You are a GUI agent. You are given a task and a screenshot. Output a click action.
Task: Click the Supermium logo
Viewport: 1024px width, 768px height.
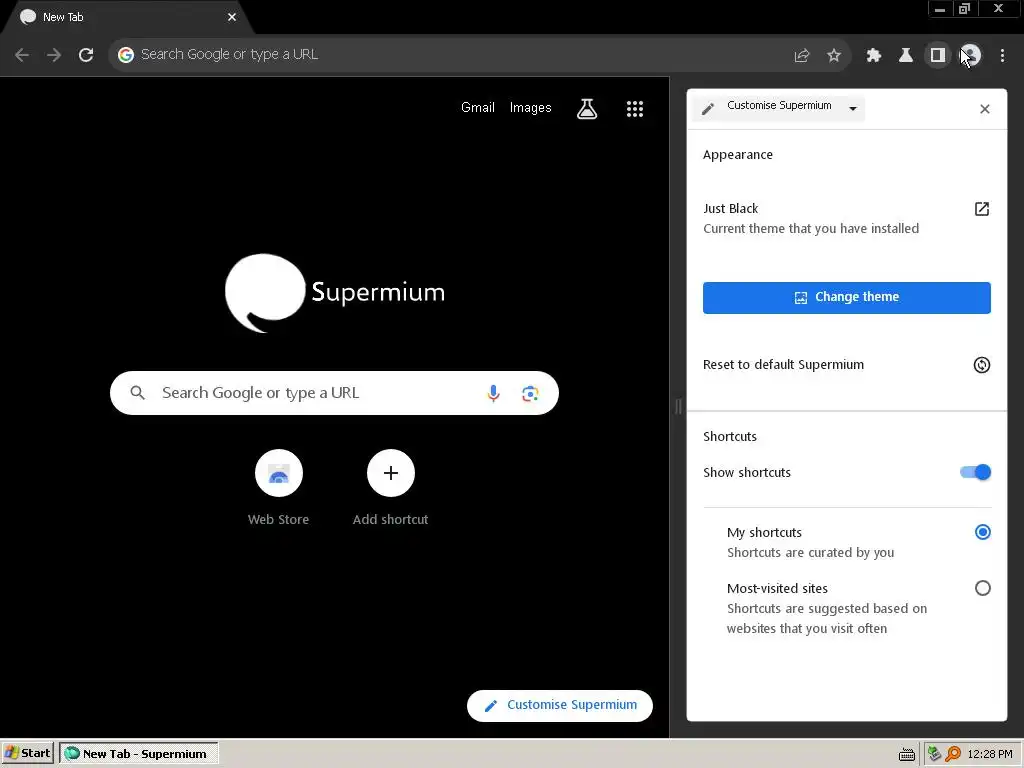335,293
